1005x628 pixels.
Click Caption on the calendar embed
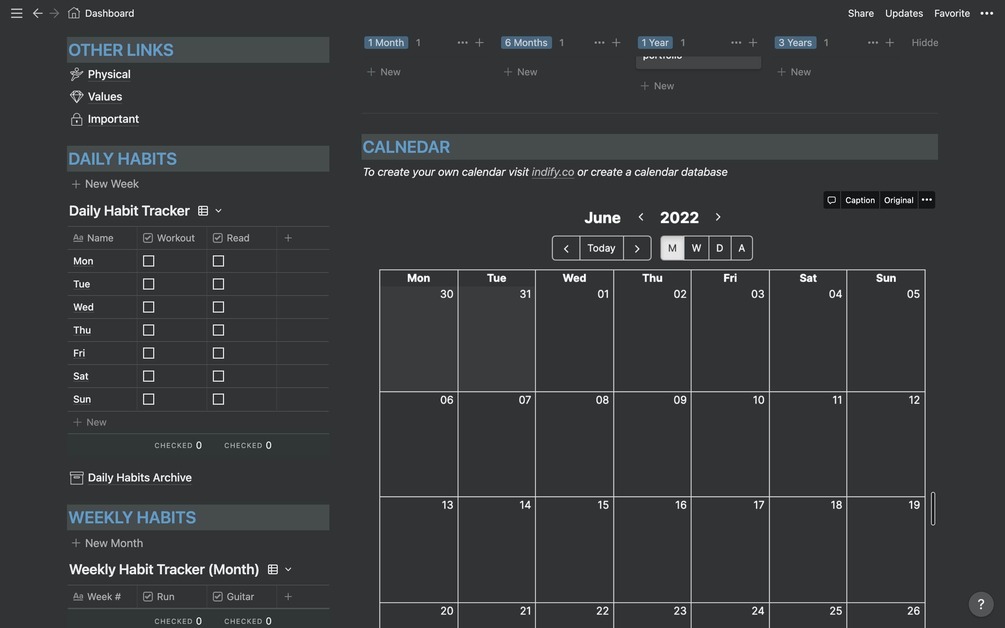coord(860,200)
